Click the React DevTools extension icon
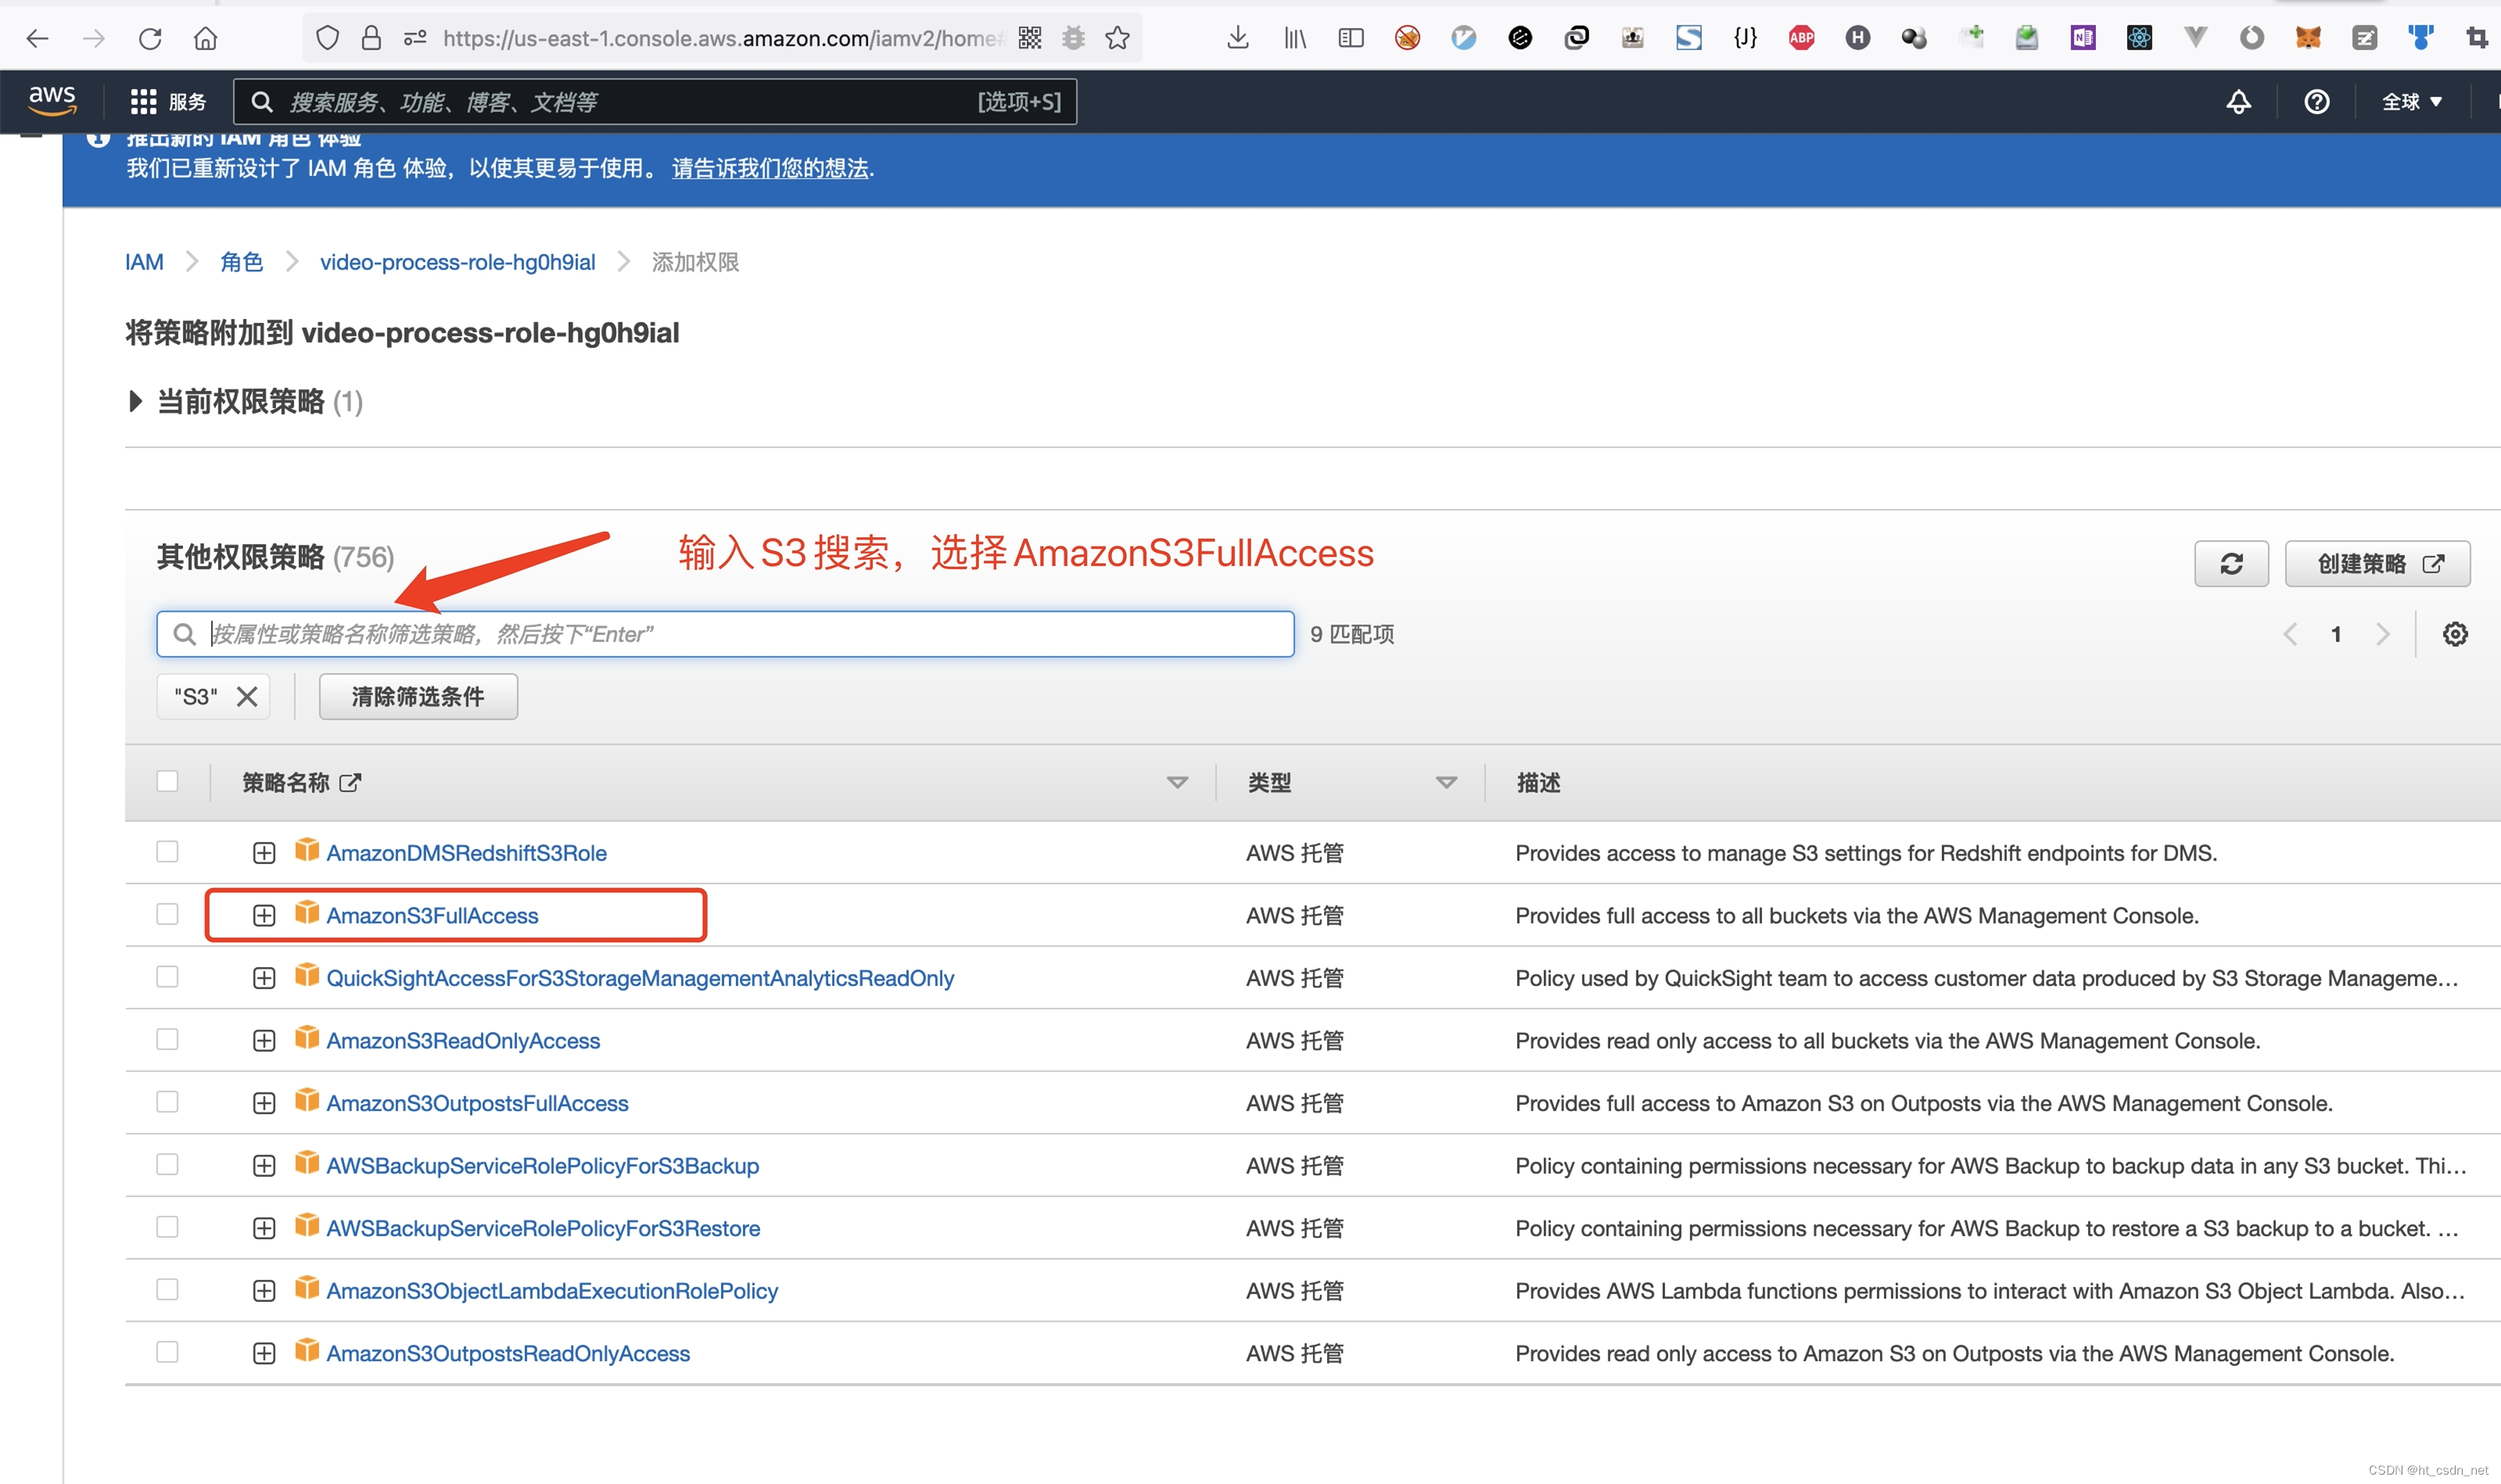The width and height of the screenshot is (2501, 1484). point(2139,38)
